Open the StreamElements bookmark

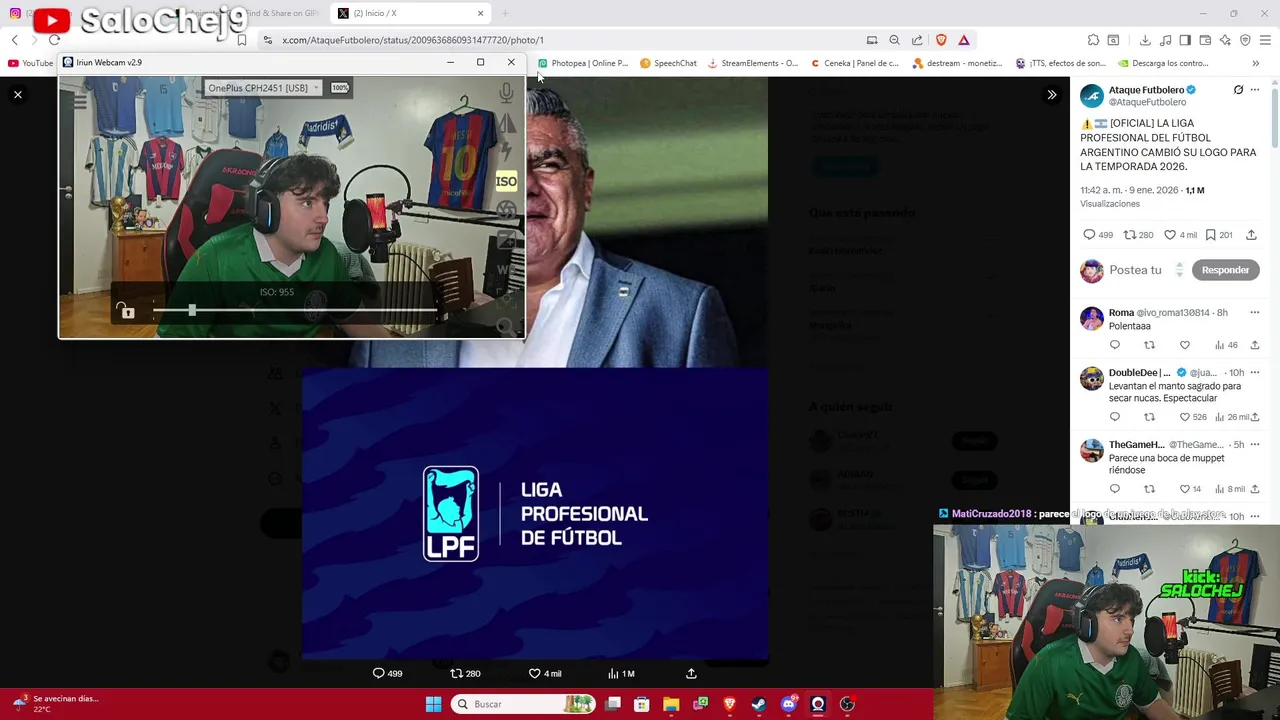(752, 63)
